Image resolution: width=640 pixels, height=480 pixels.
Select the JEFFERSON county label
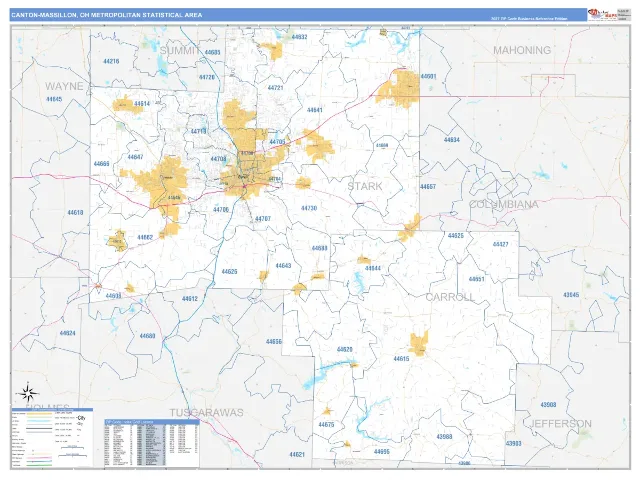[560, 424]
